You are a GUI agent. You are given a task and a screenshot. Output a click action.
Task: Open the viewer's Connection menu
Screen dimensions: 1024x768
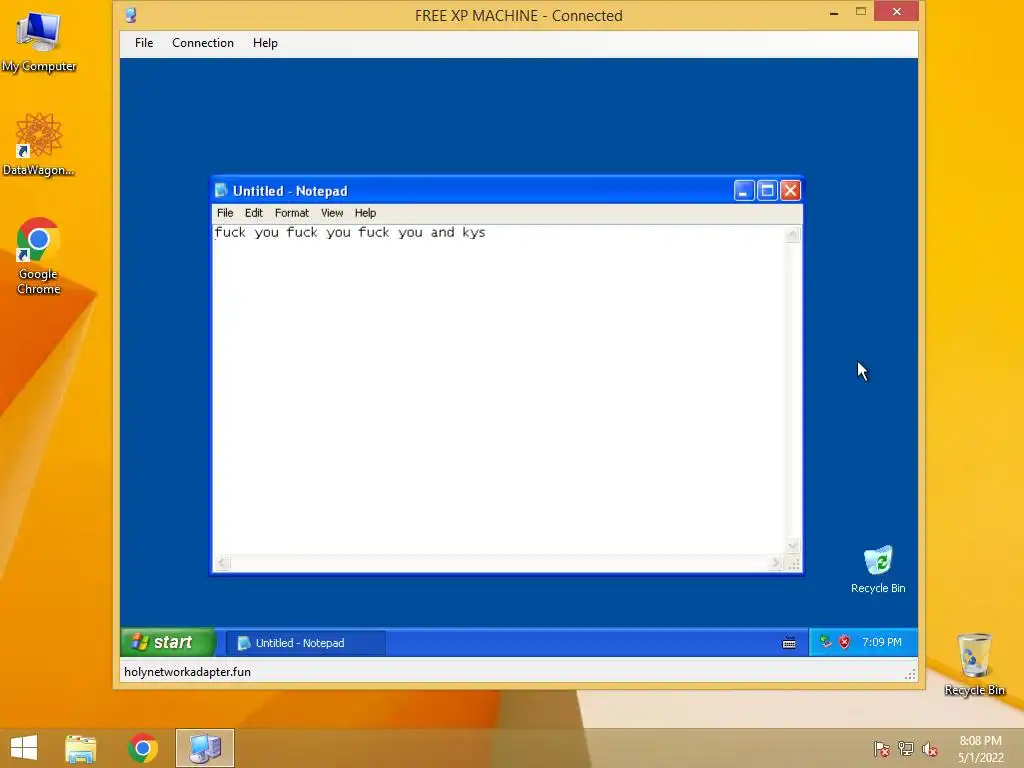tap(202, 42)
